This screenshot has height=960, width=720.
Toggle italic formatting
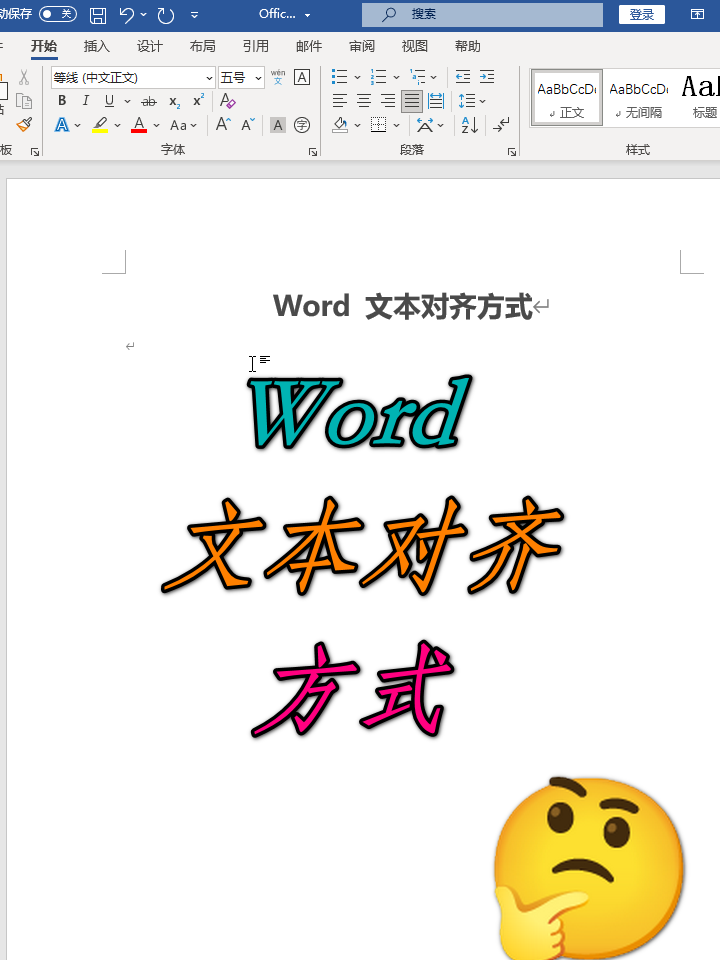[86, 101]
